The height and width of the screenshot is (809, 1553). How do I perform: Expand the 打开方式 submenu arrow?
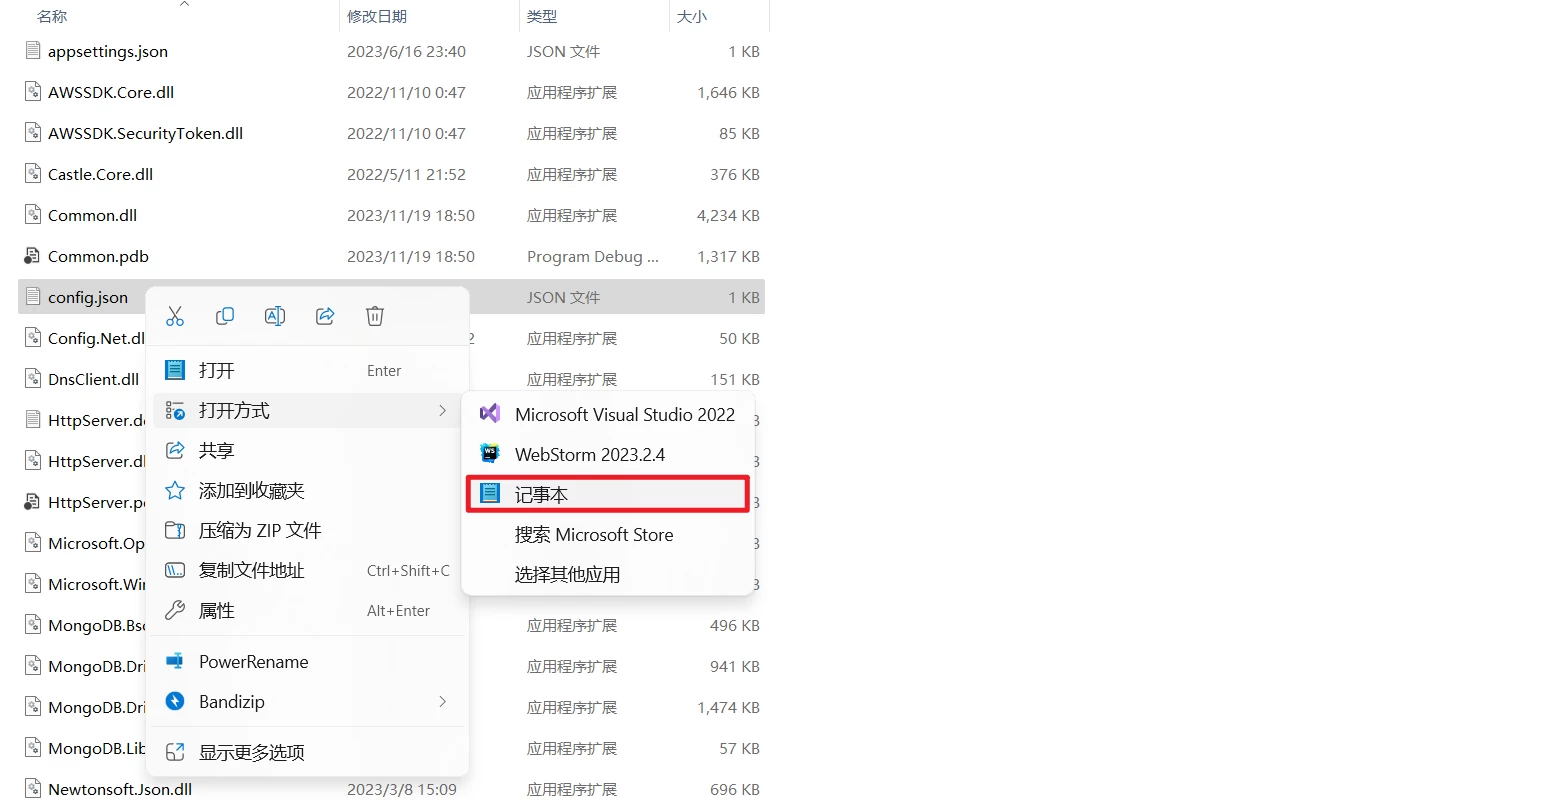tap(442, 411)
